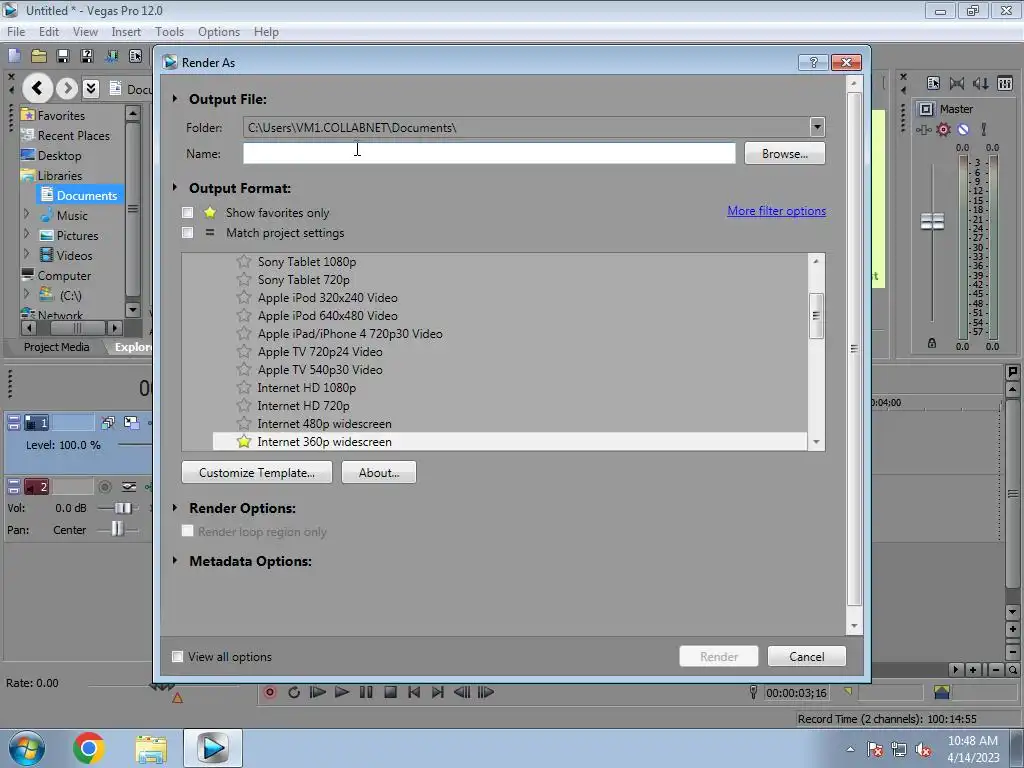Click the Browse... button
1024x768 pixels.
click(785, 153)
